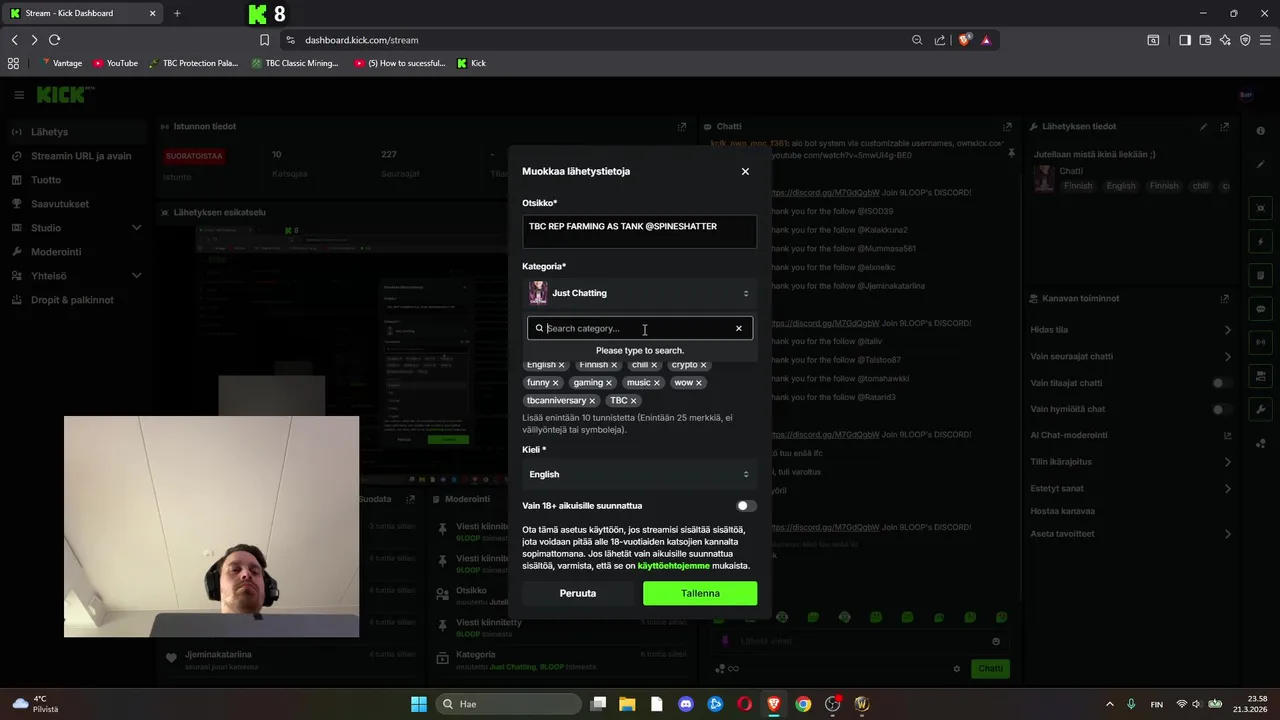Toggle Vain hymiöitä chat switch
Screen dimensions: 1280x720
click(1222, 410)
